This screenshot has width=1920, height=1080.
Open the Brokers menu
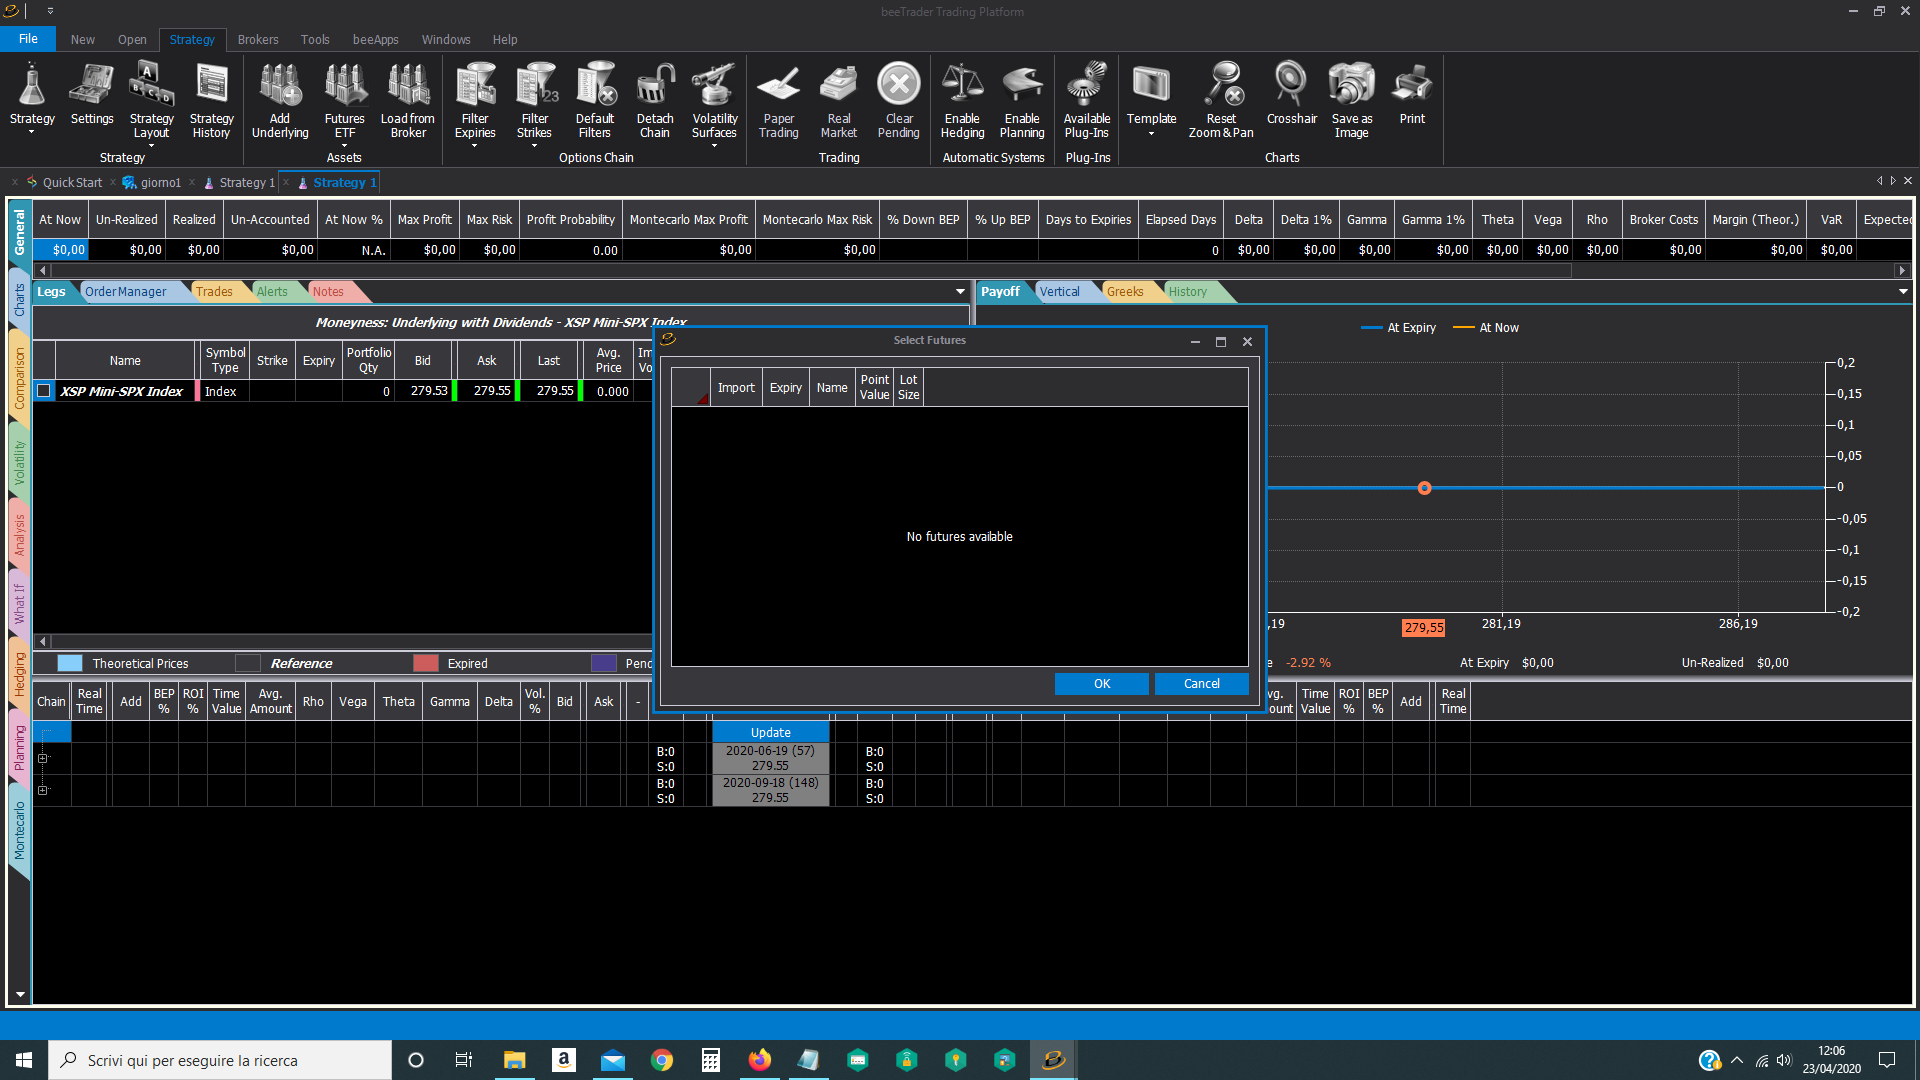(x=258, y=40)
